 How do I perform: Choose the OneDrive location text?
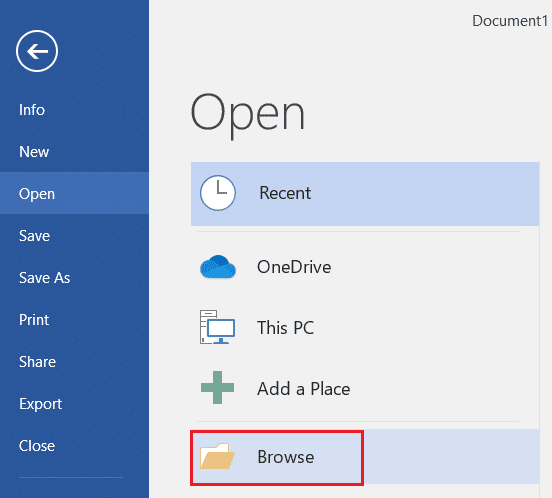[x=294, y=267]
